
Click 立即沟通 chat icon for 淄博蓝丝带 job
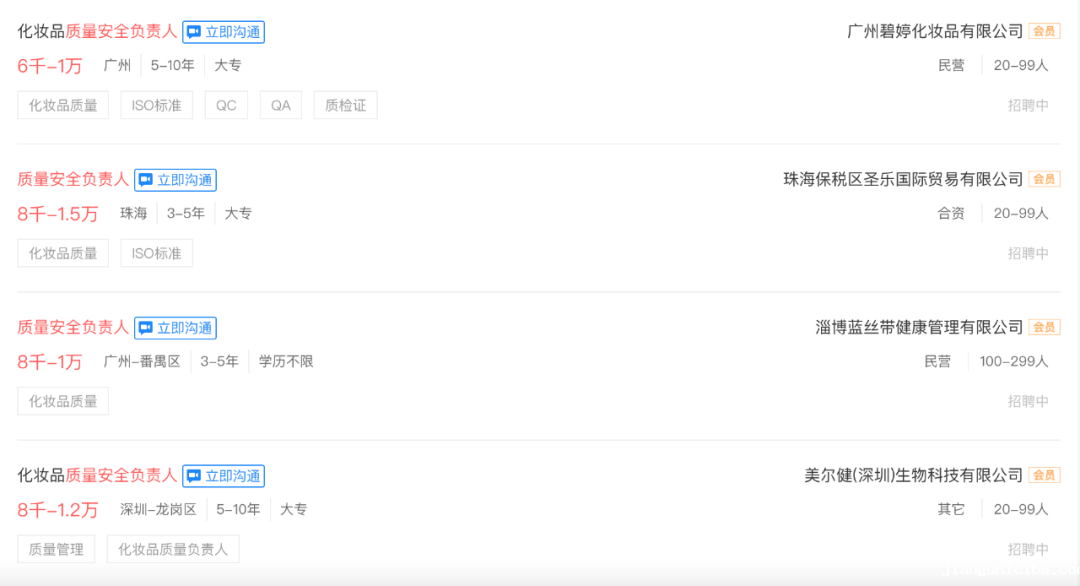[x=176, y=328]
